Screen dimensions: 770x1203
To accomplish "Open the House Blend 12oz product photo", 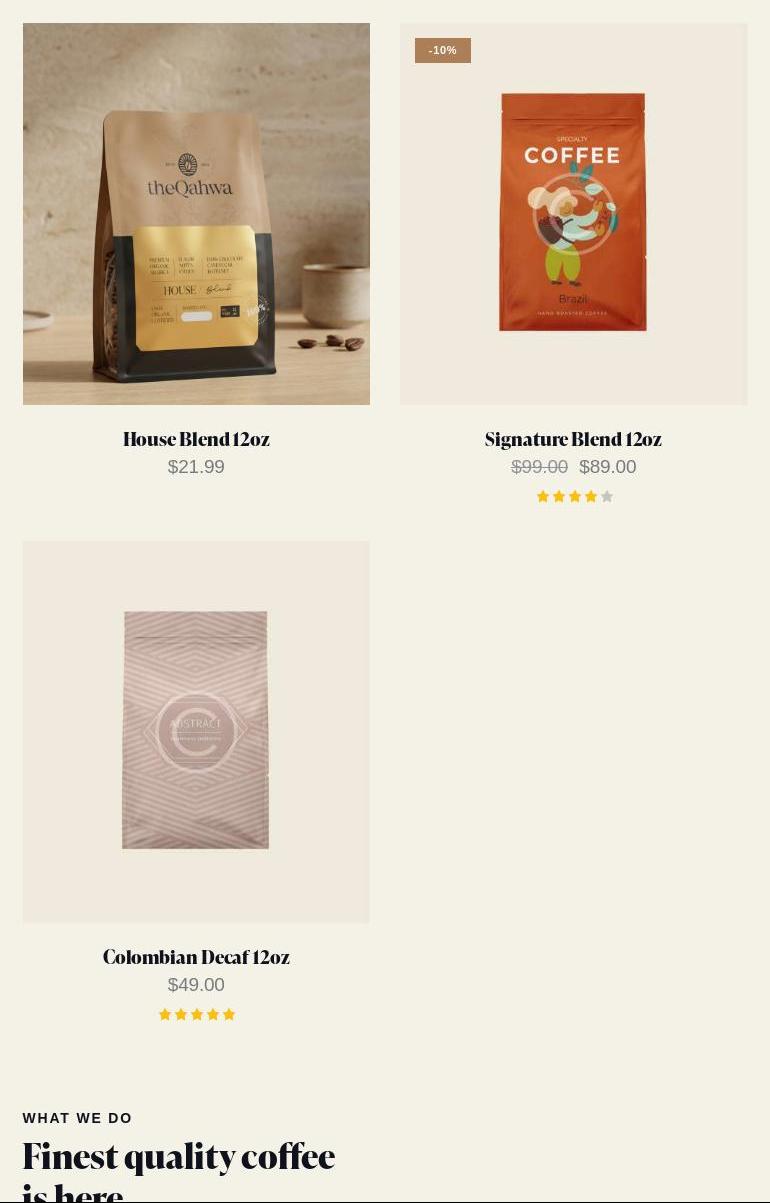I will coord(196,214).
